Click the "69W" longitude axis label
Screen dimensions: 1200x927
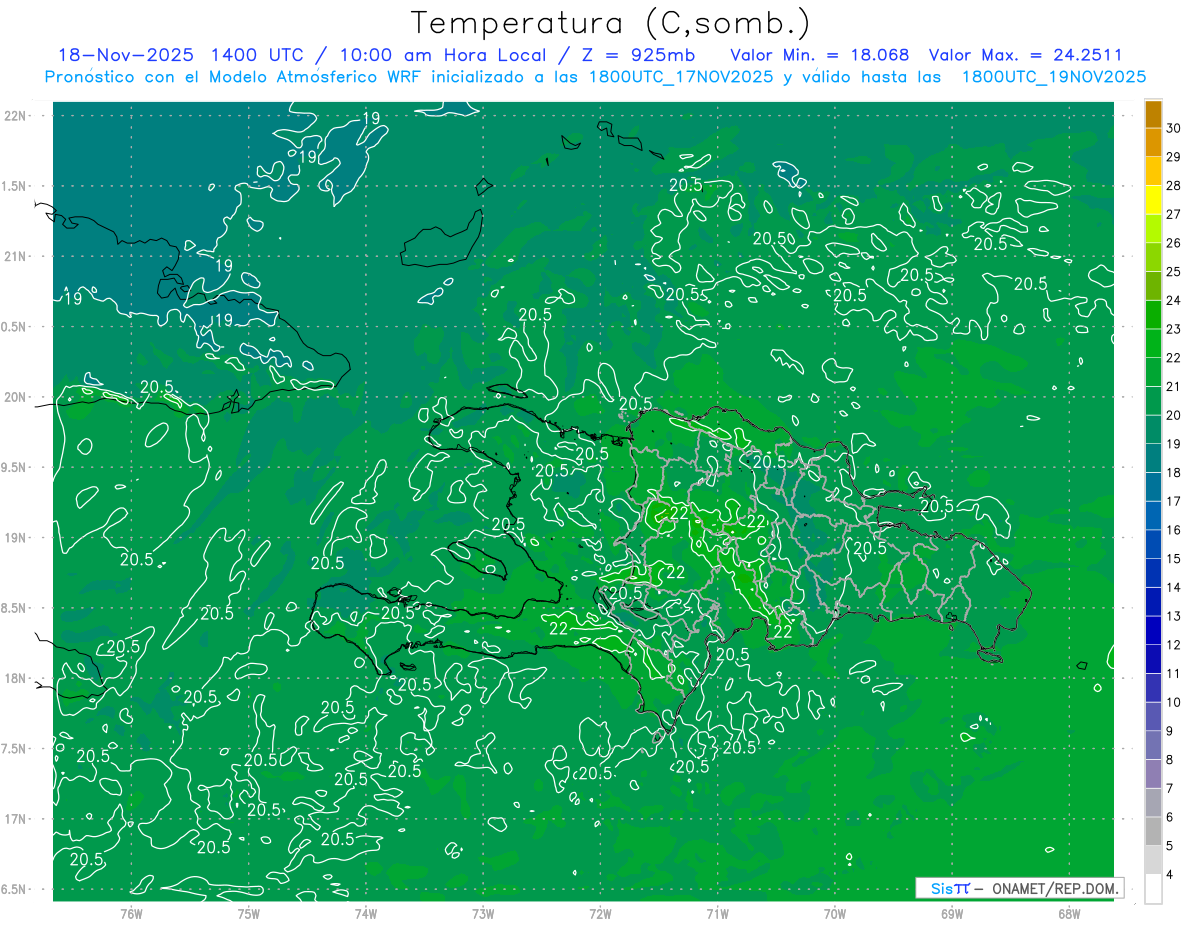(x=952, y=913)
